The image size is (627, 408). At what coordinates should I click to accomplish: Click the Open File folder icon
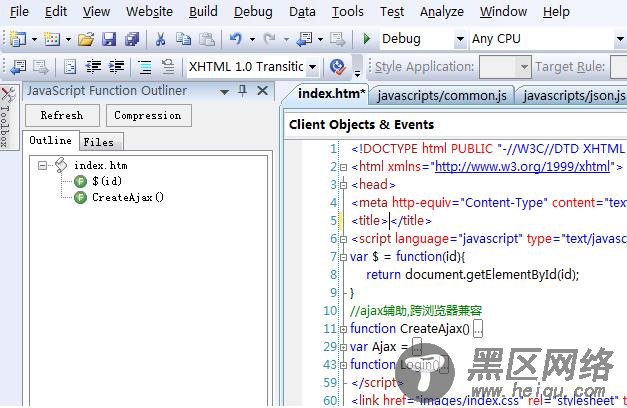86,39
